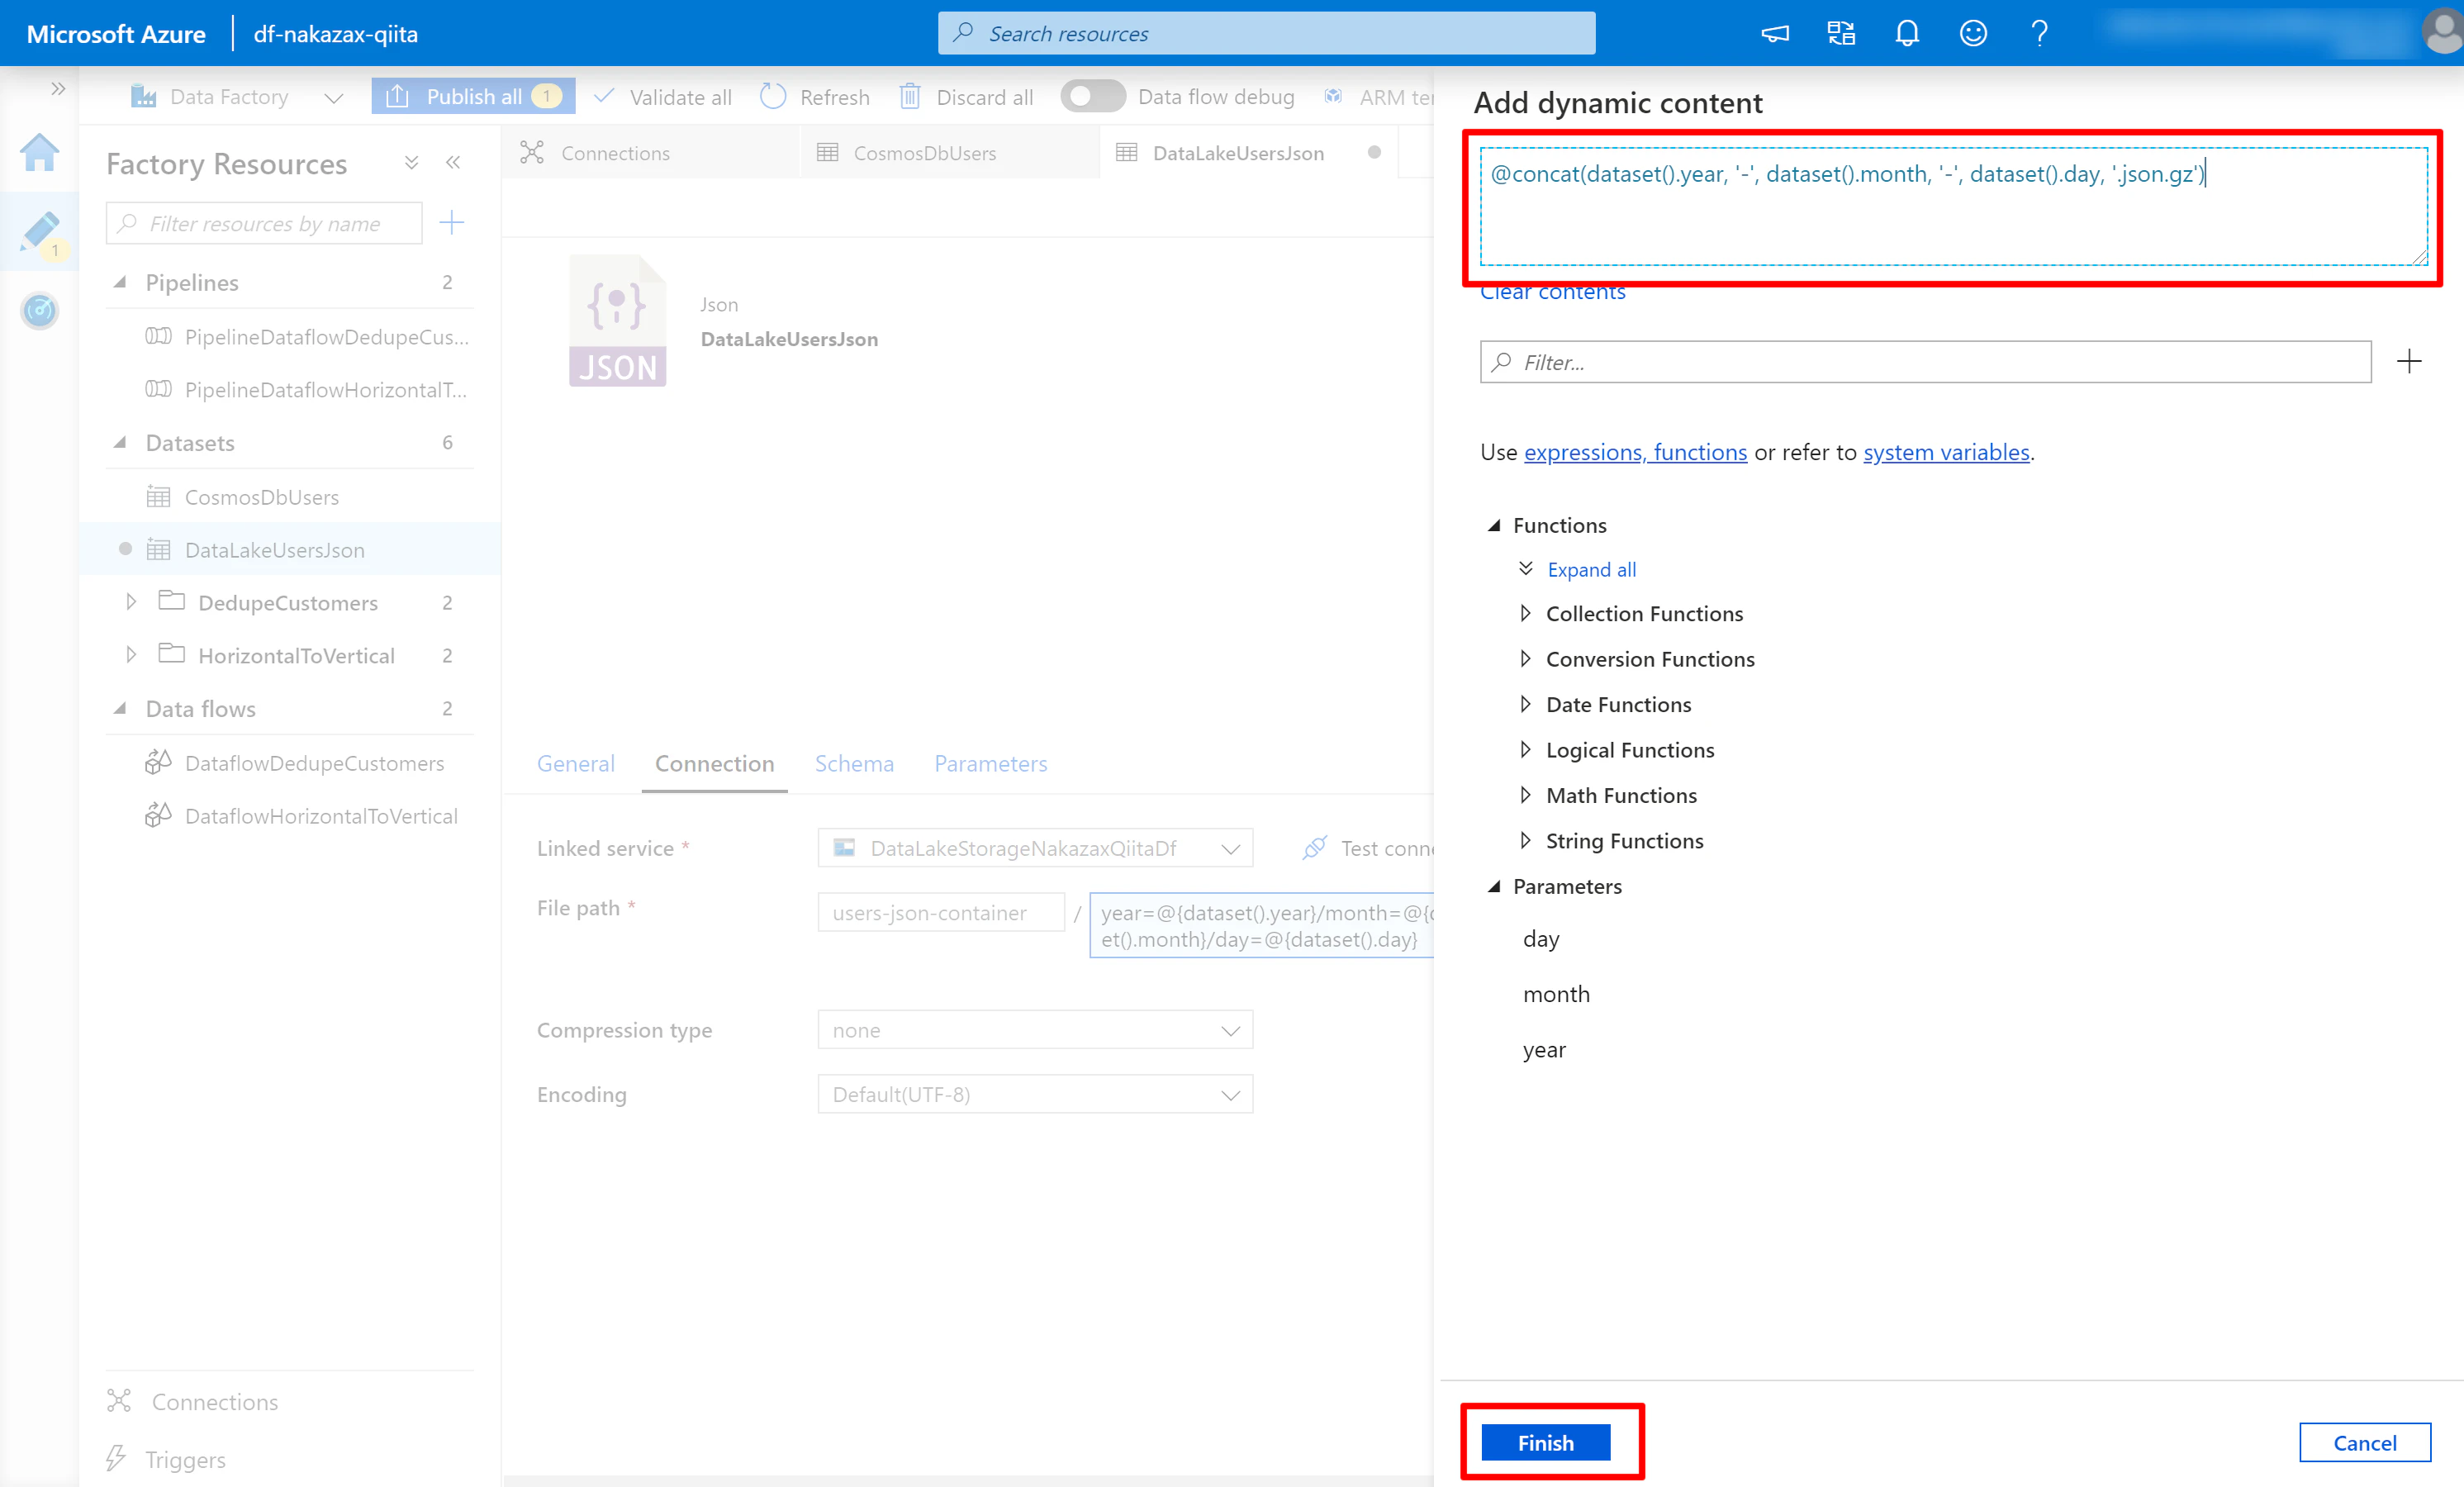Collapse the Datasets tree group
Viewport: 2464px width, 1487px height.
pyautogui.click(x=120, y=442)
